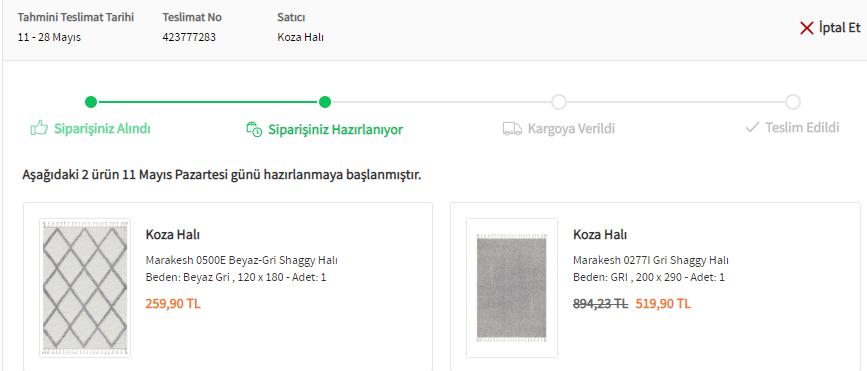Select estimated delivery date 11 - 28 Mayıs

click(49, 38)
